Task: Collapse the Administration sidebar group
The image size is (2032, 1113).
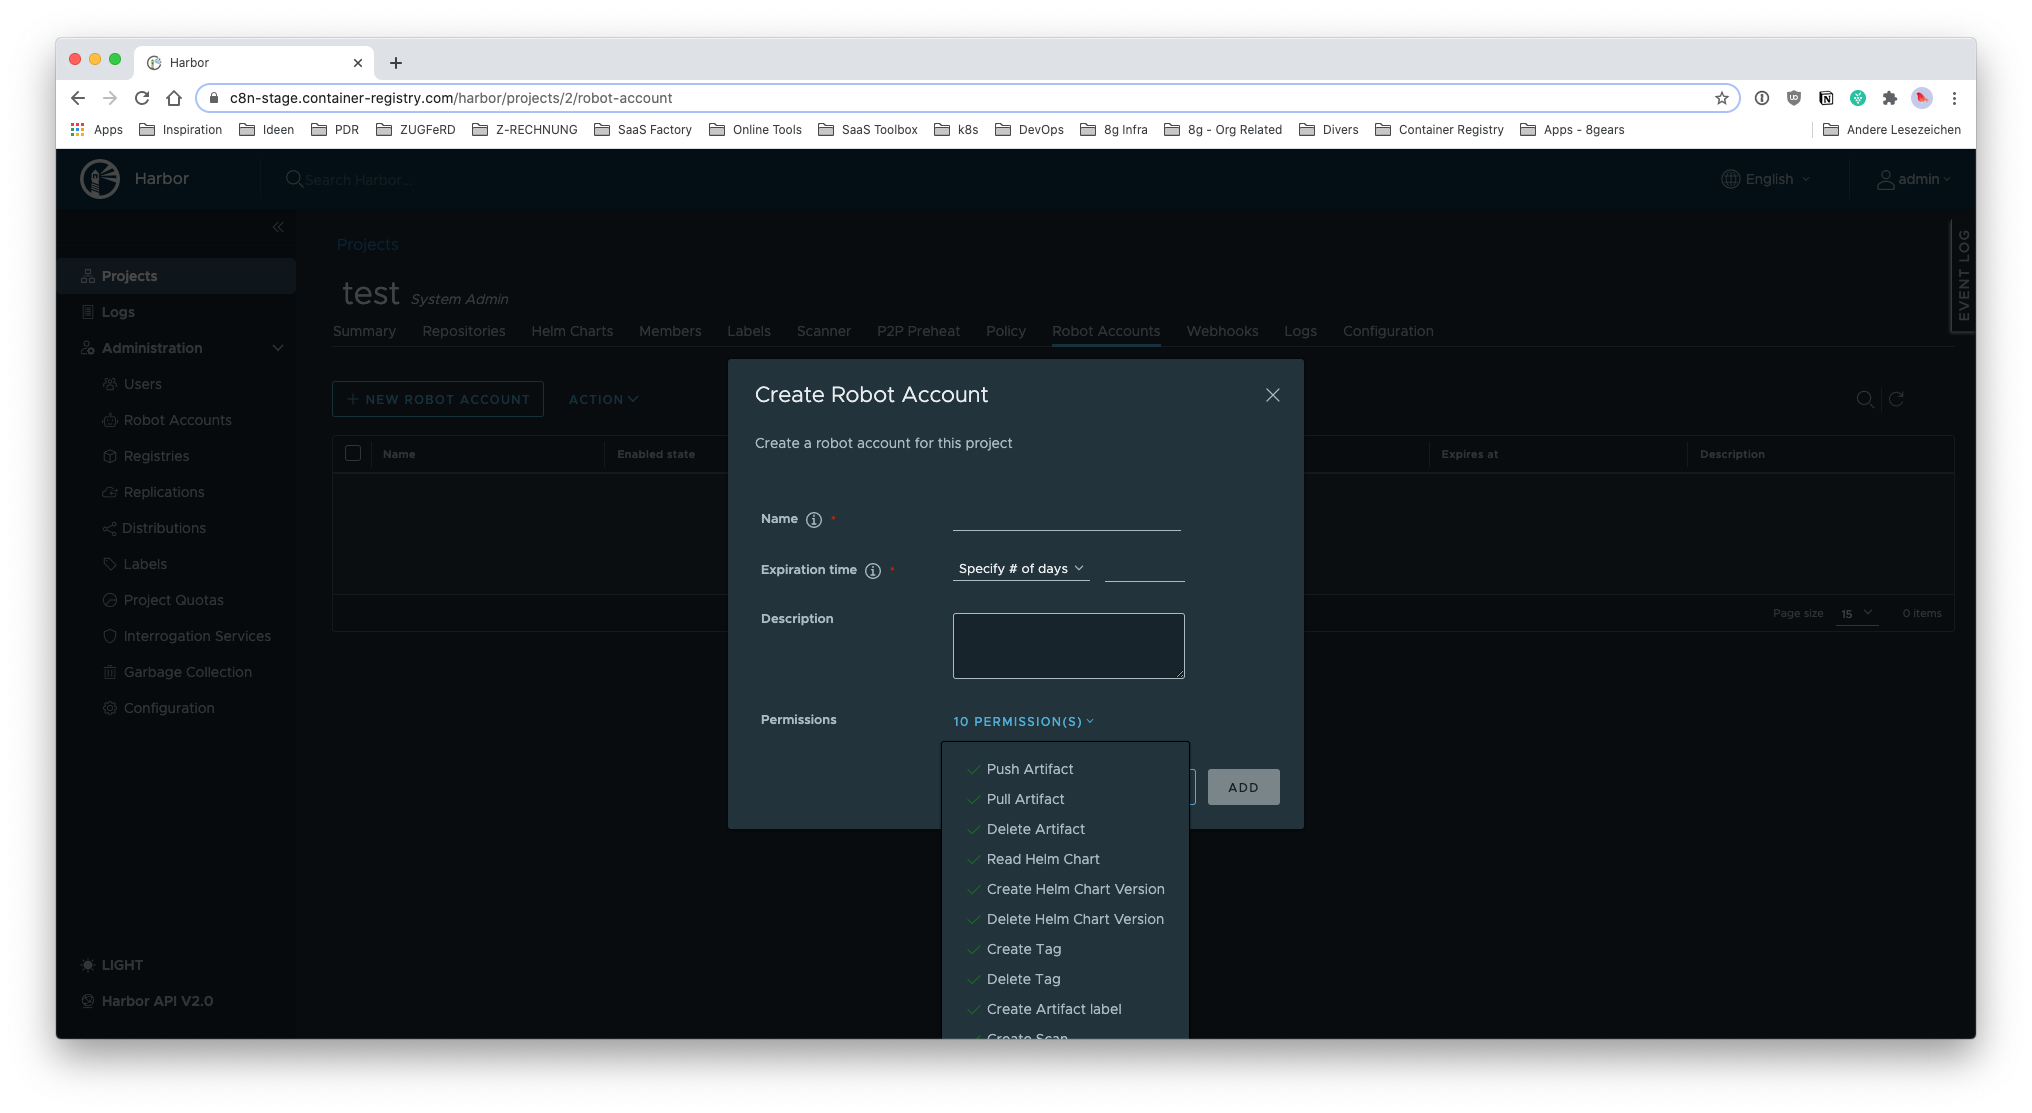Action: tap(278, 347)
